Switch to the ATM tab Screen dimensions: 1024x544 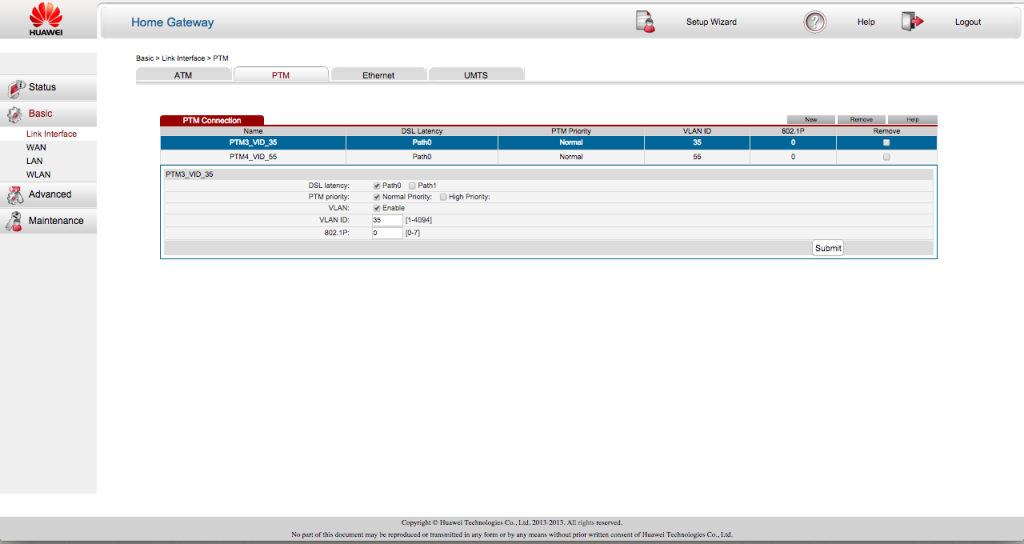pyautogui.click(x=183, y=75)
